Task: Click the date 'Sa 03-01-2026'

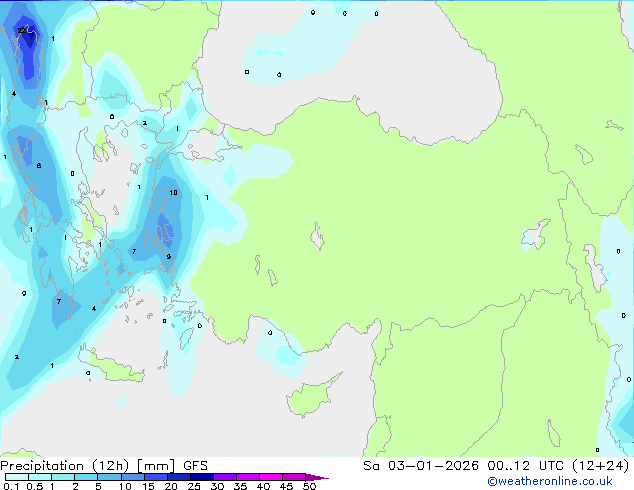Action: [421, 466]
